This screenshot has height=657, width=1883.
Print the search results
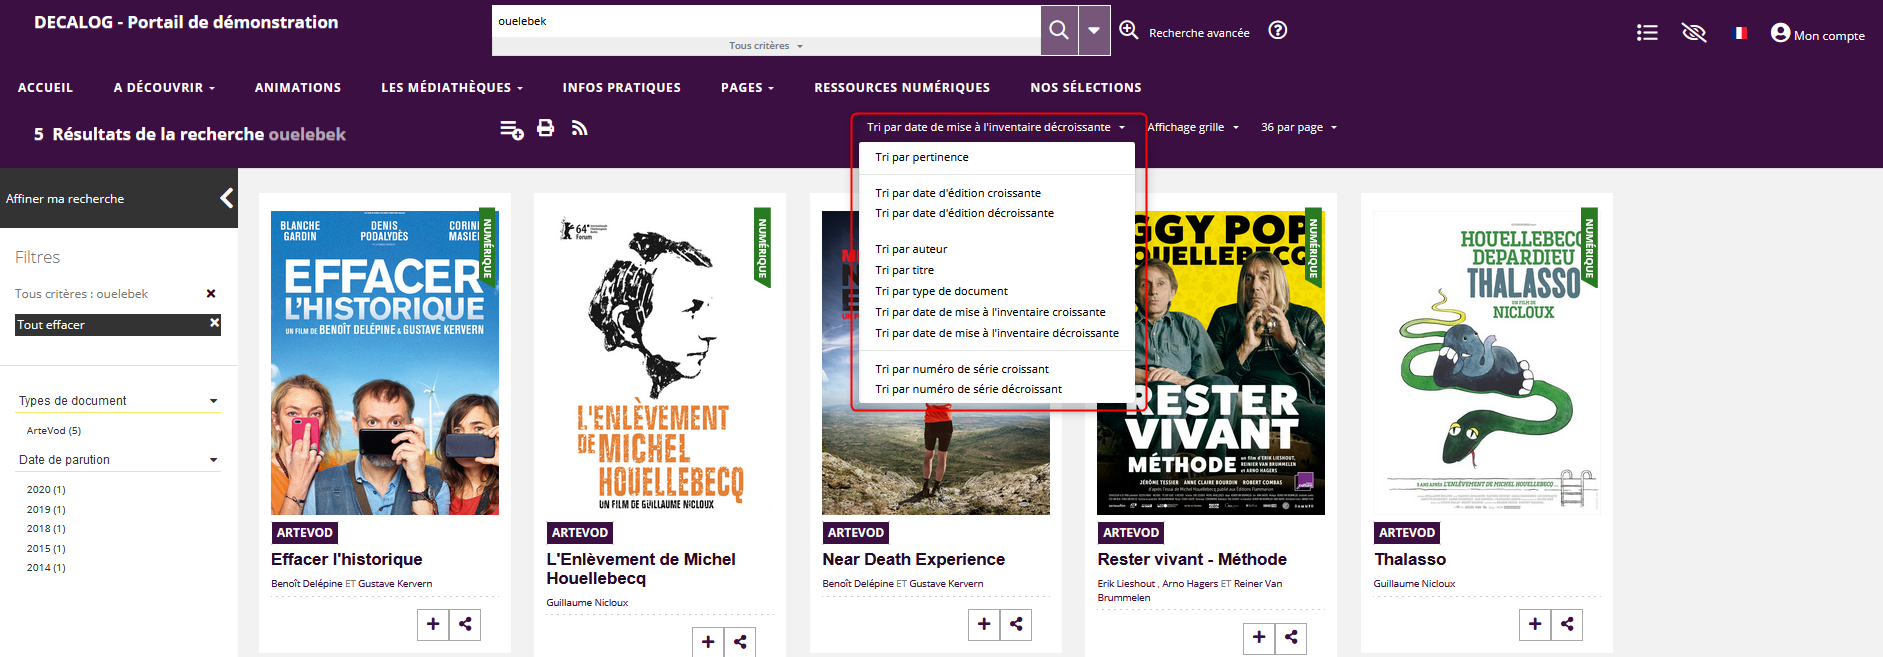click(x=545, y=128)
